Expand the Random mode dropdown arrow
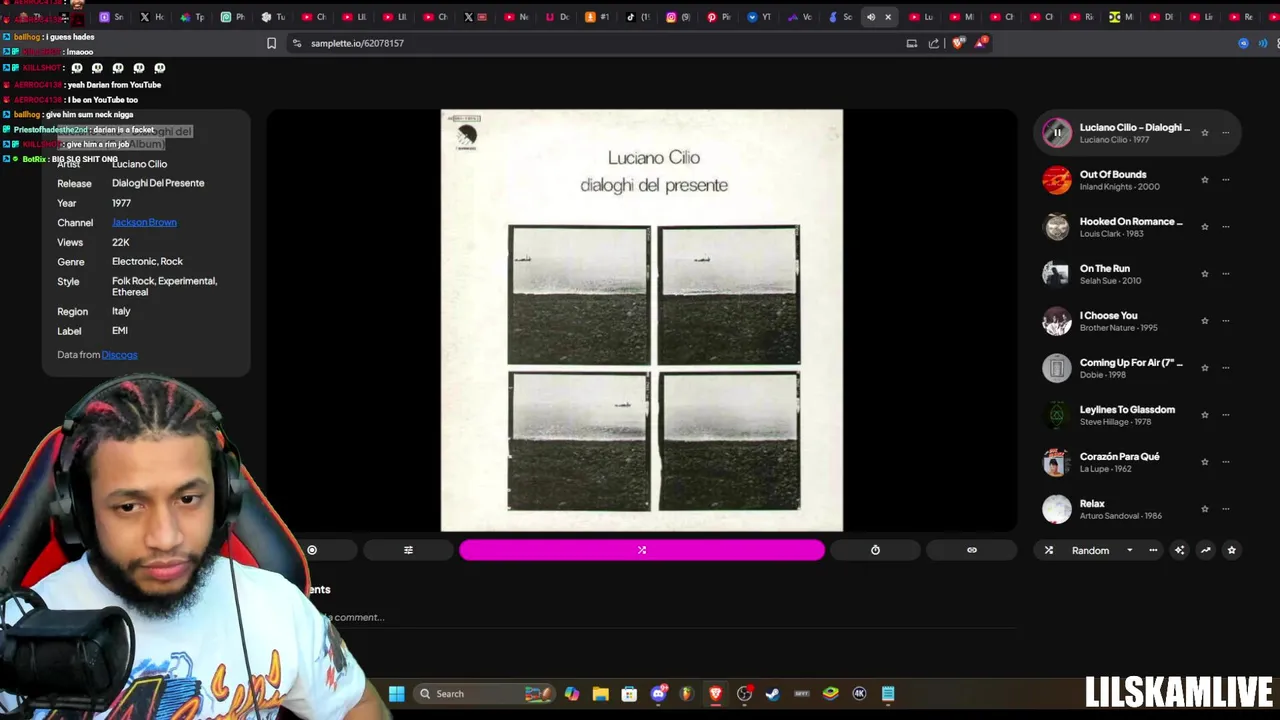This screenshot has width=1280, height=720. pyautogui.click(x=1130, y=550)
